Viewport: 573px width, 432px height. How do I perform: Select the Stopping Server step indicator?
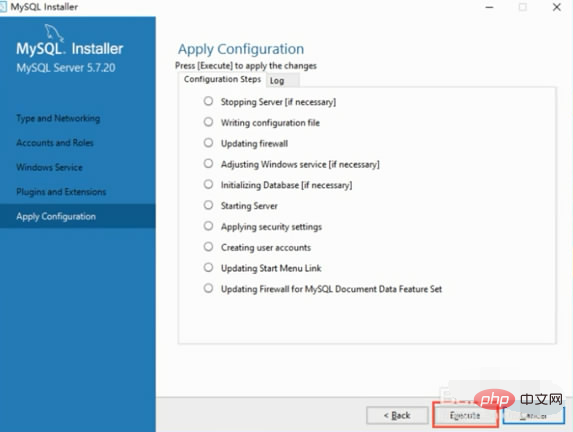coord(208,101)
